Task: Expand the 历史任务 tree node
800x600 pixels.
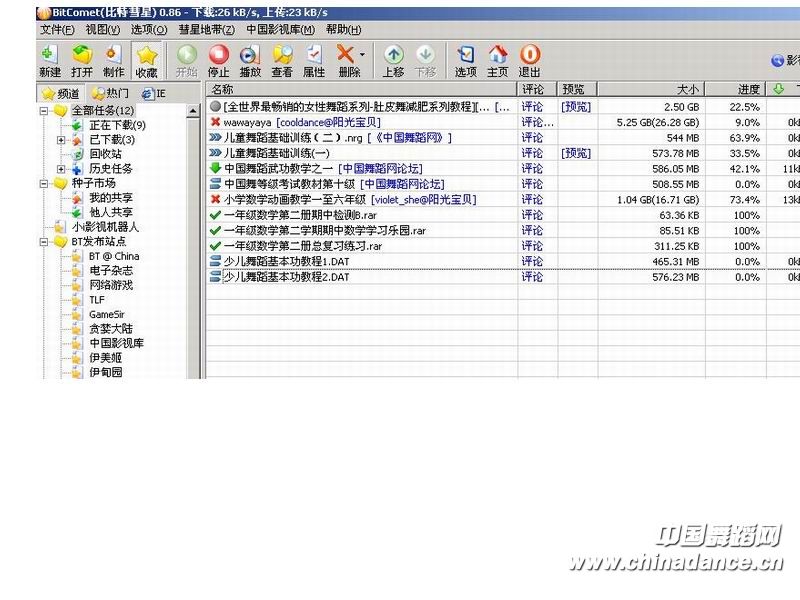Action: click(61, 169)
